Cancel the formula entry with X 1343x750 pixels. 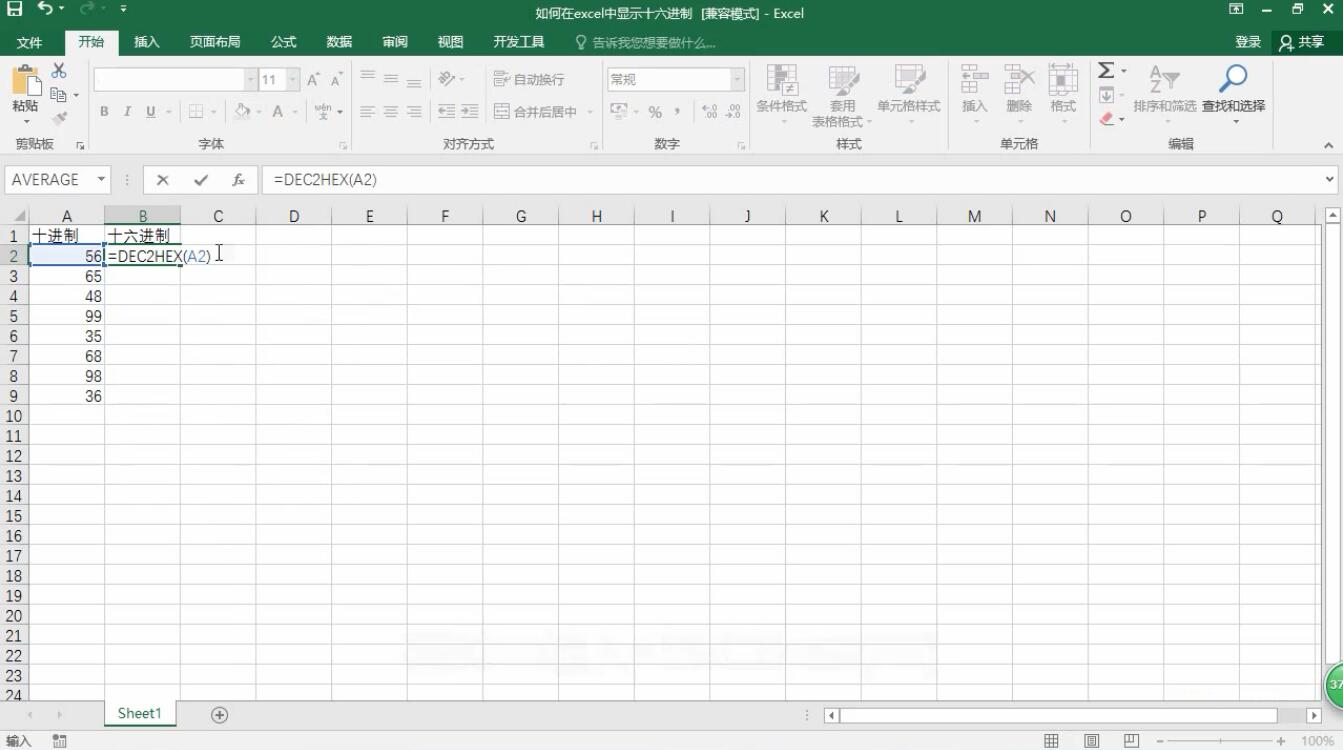point(162,180)
